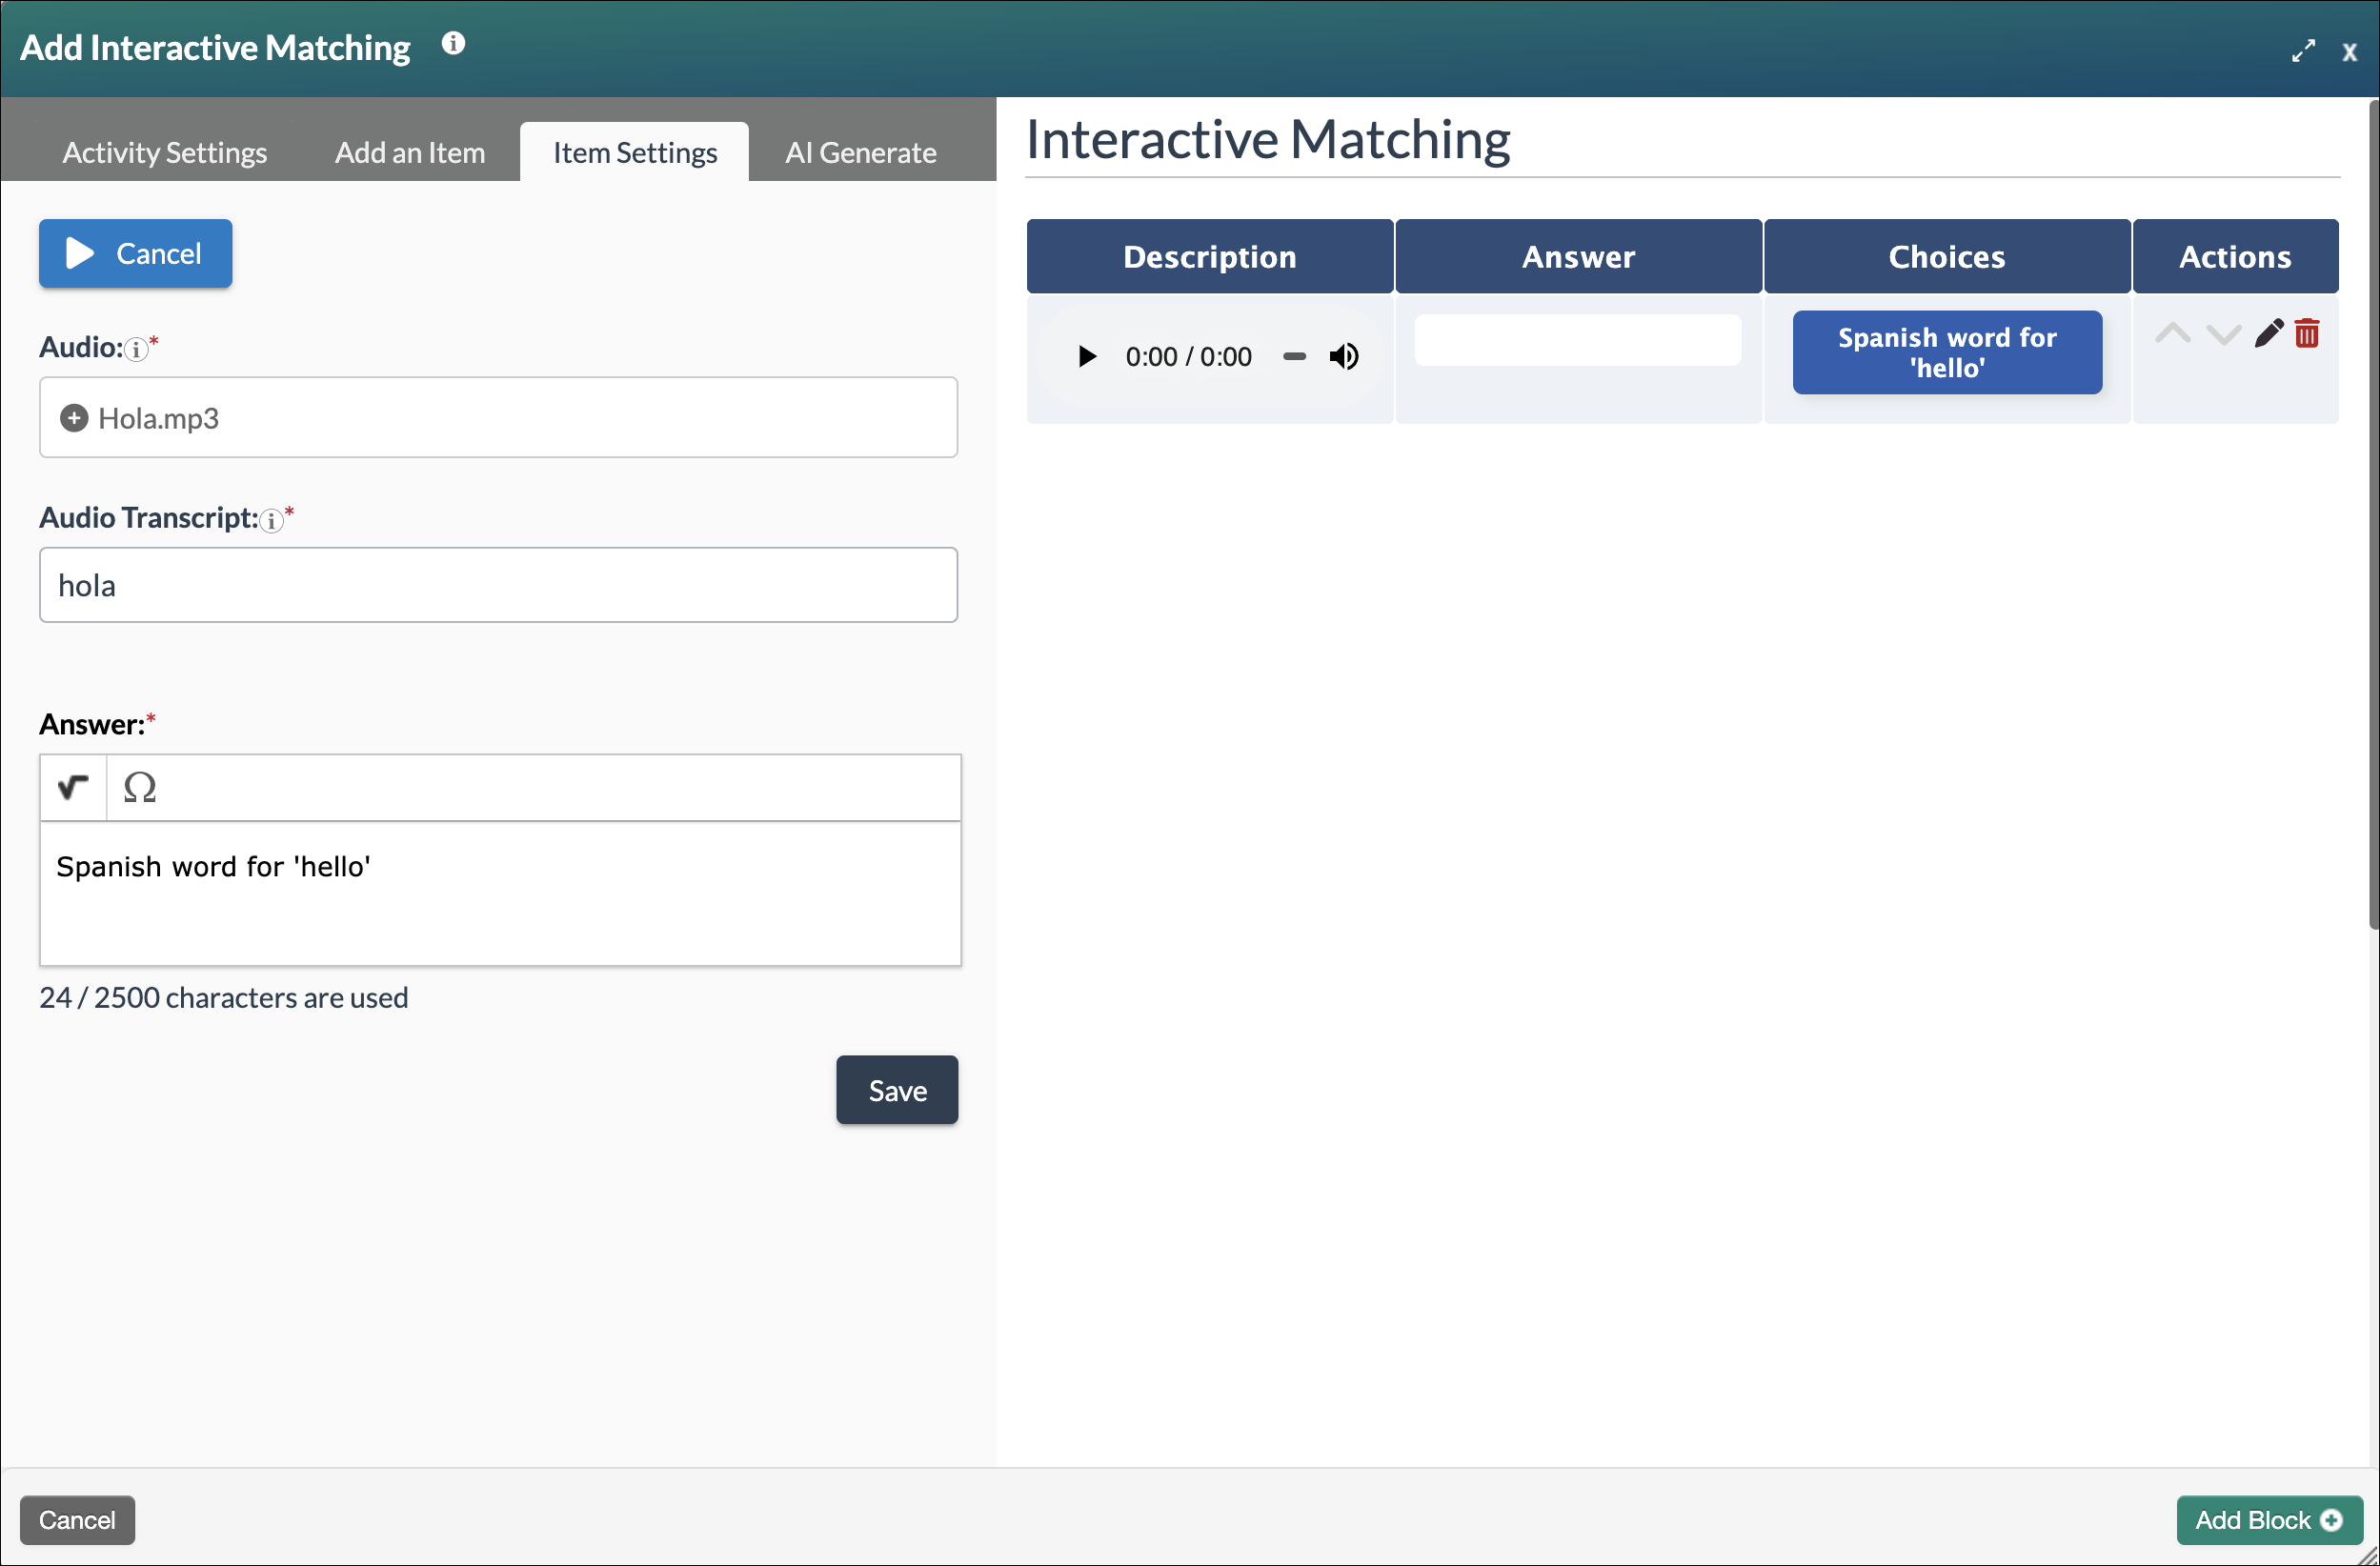2380x1566 pixels.
Task: Delete the item using the trash icon
Action: pyautogui.click(x=2308, y=333)
